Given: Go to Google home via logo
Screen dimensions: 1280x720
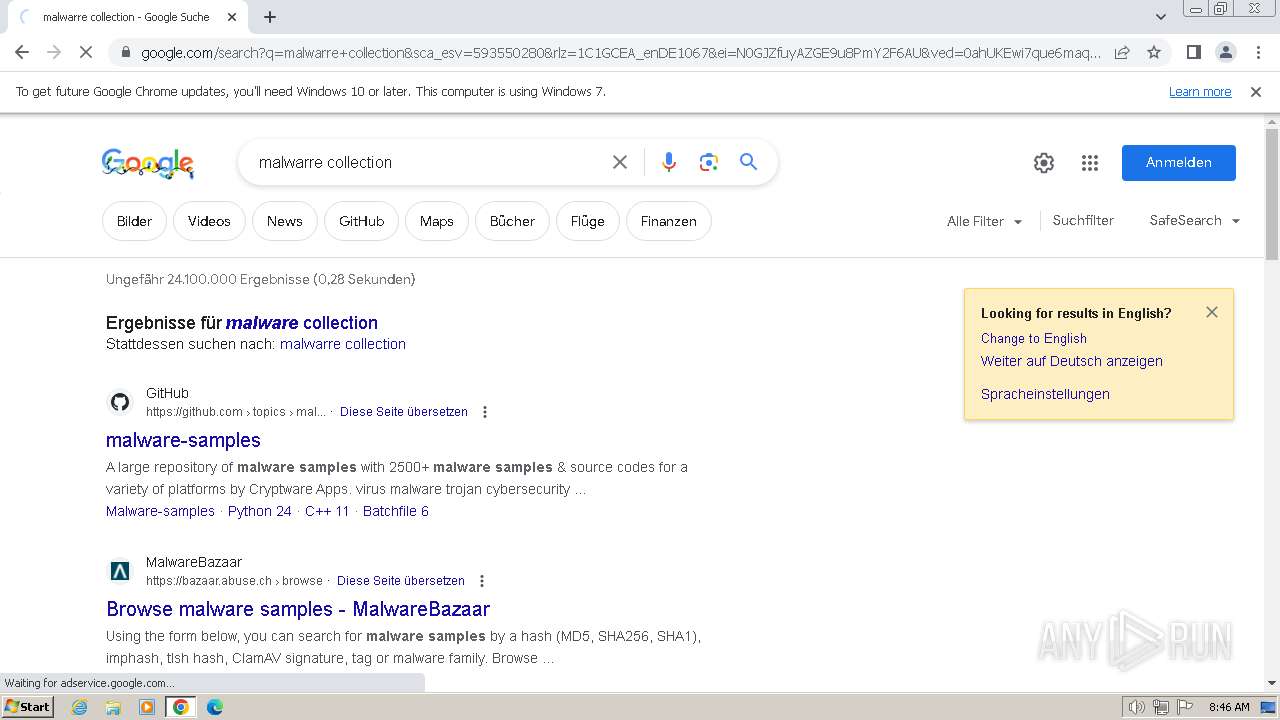Looking at the screenshot, I should (x=148, y=163).
